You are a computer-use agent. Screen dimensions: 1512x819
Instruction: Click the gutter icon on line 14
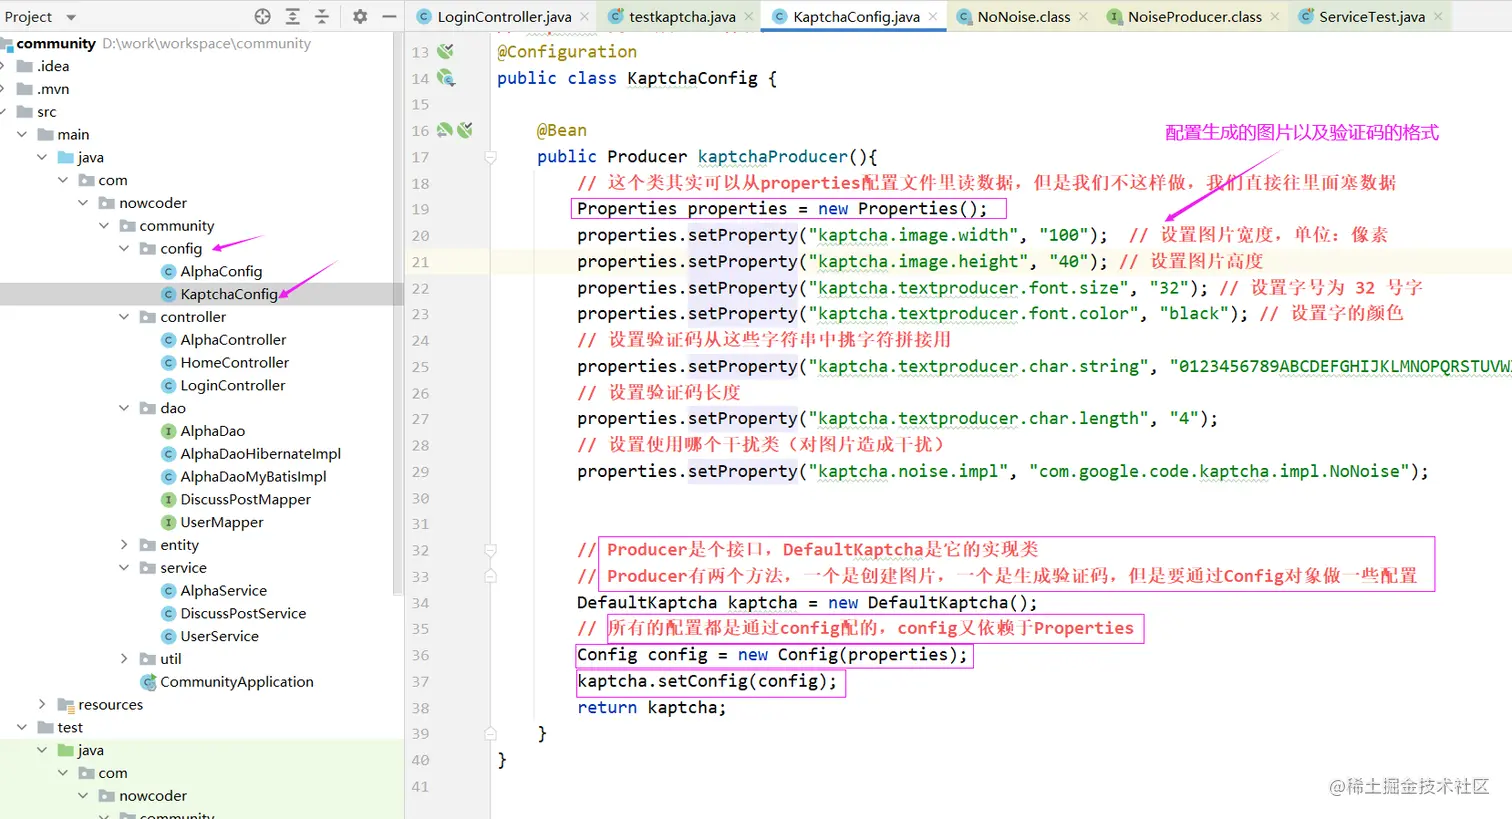[446, 78]
